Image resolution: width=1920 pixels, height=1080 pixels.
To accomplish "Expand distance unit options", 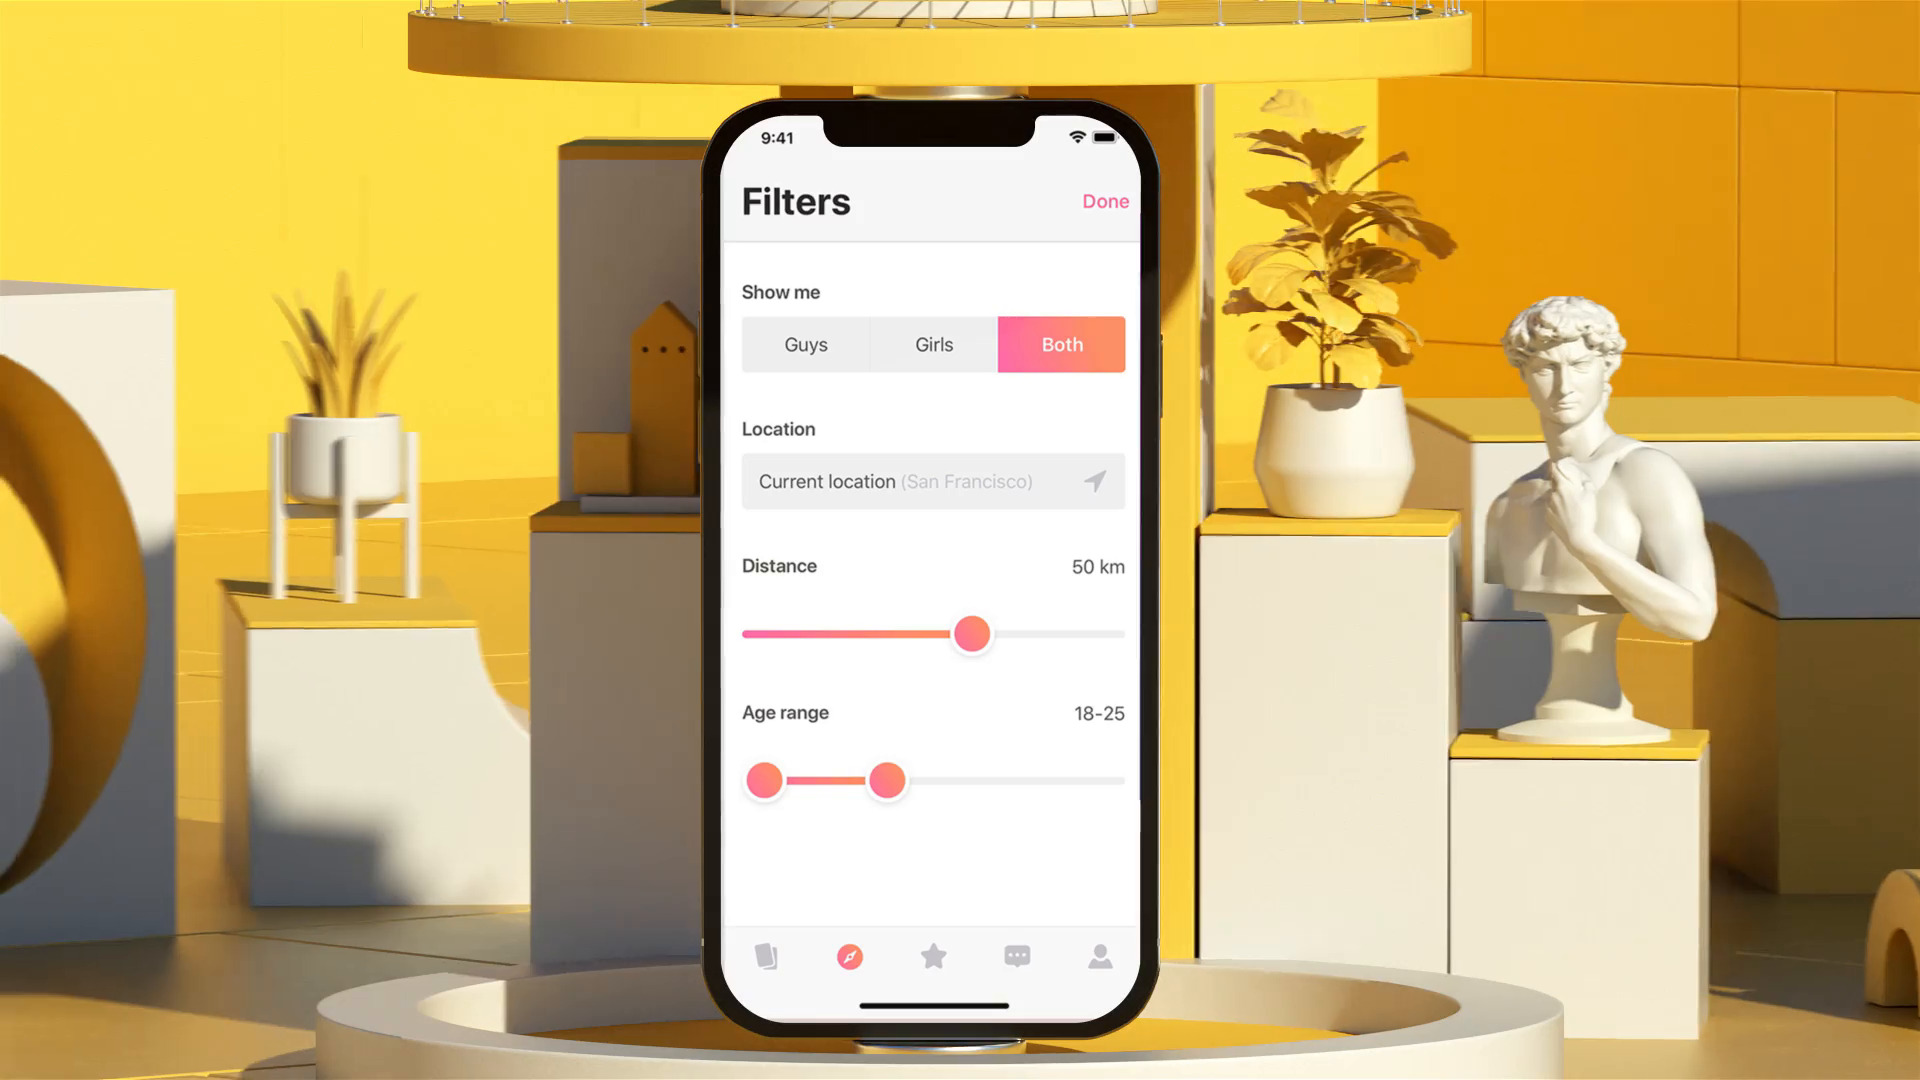I will [x=1098, y=566].
